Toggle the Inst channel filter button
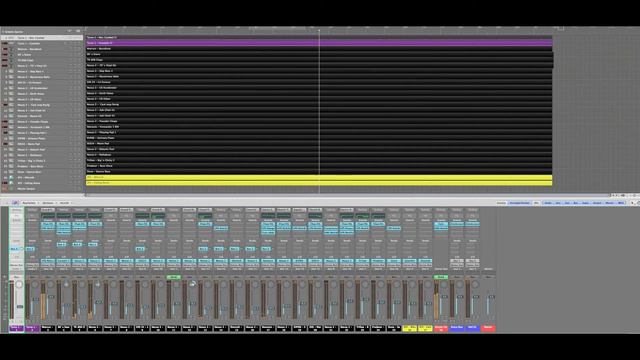This screenshot has height=360, width=640. point(558,203)
